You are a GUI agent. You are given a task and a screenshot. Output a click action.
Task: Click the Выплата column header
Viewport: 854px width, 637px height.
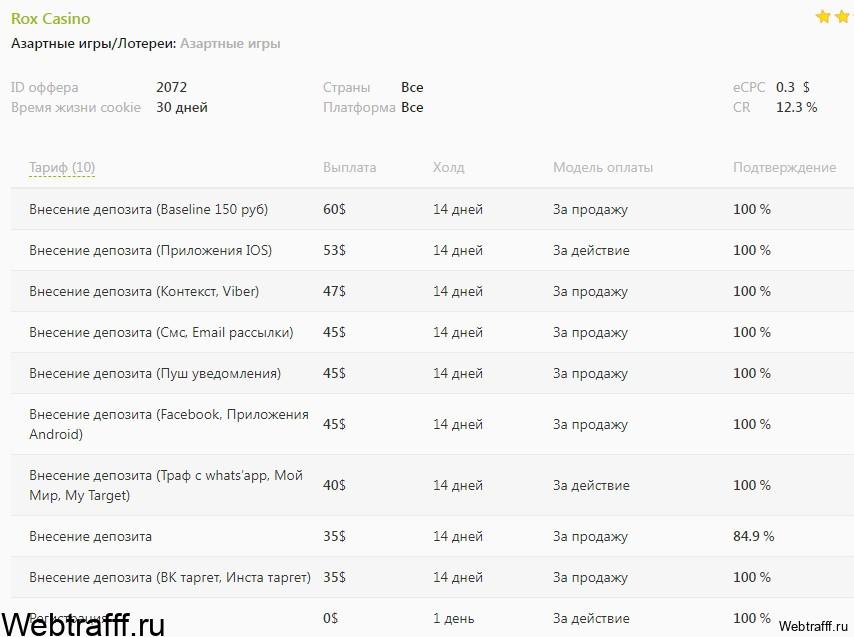coord(350,168)
